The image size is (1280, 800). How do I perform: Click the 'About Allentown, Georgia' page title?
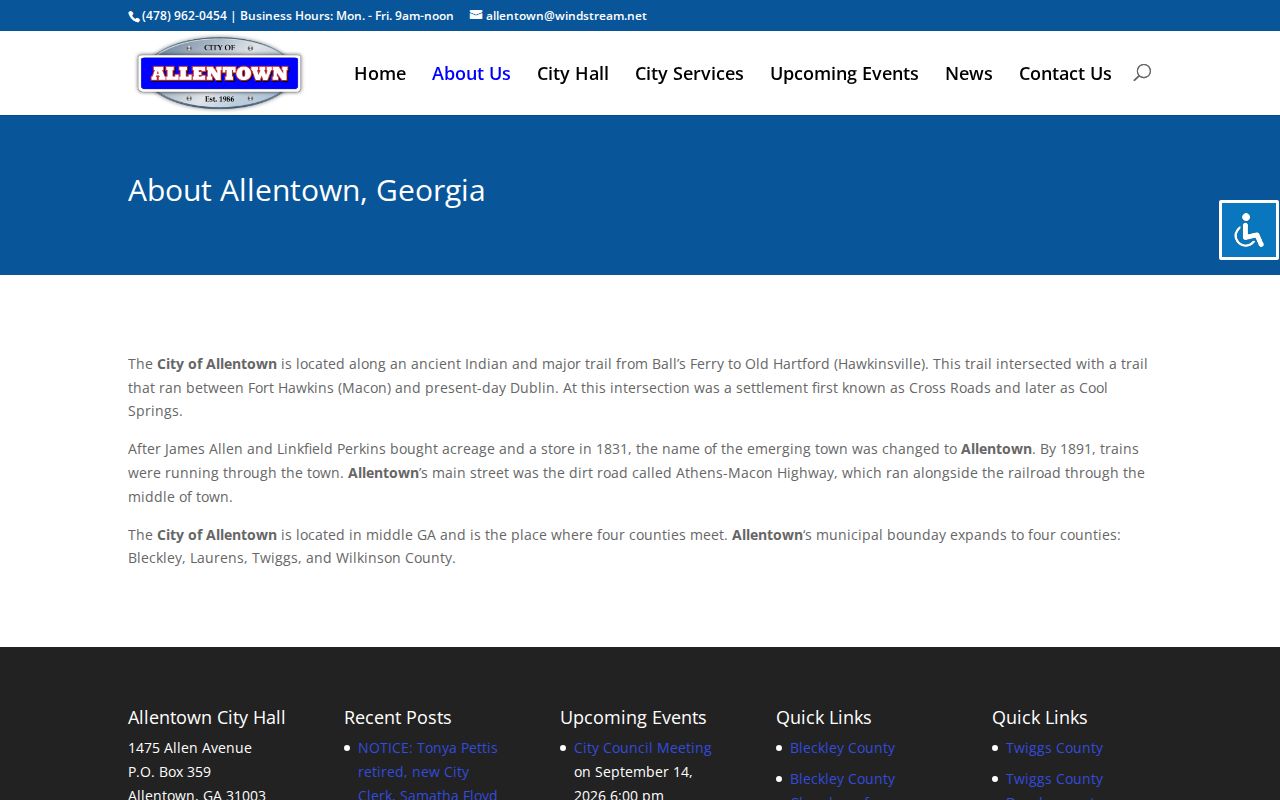click(306, 190)
